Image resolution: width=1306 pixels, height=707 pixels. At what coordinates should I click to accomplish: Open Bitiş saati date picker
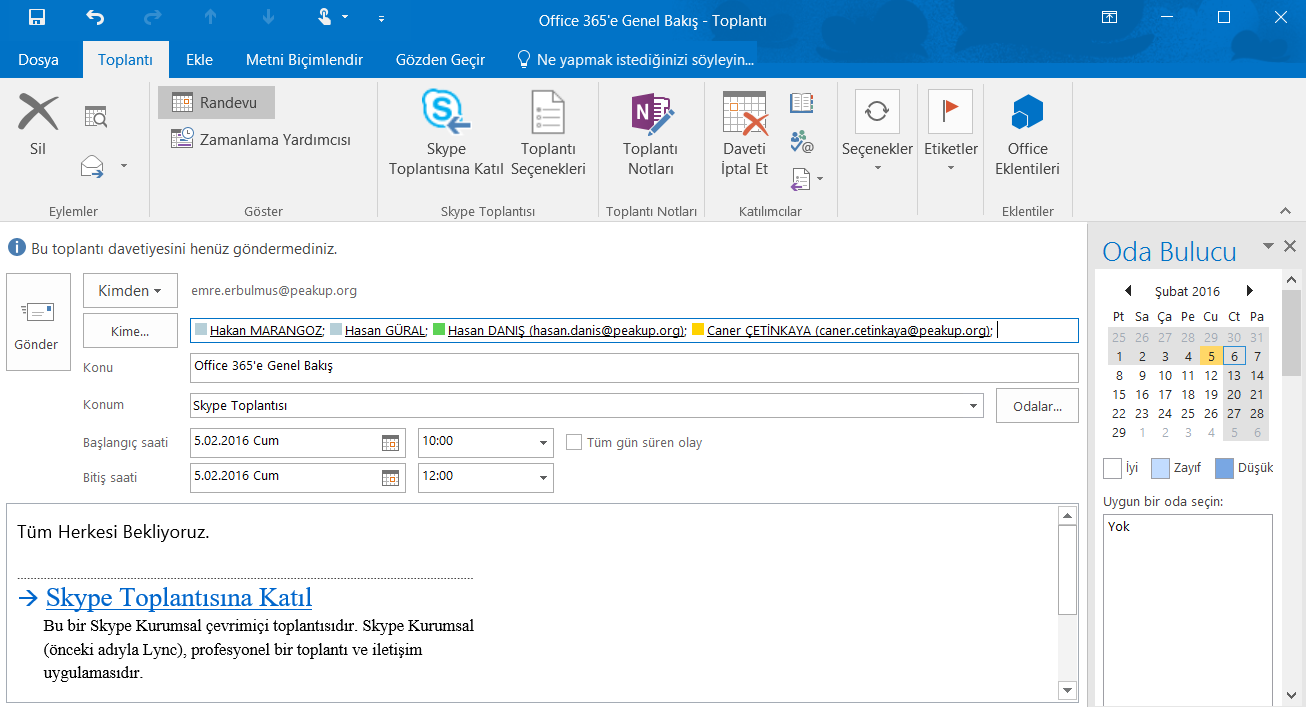point(391,477)
